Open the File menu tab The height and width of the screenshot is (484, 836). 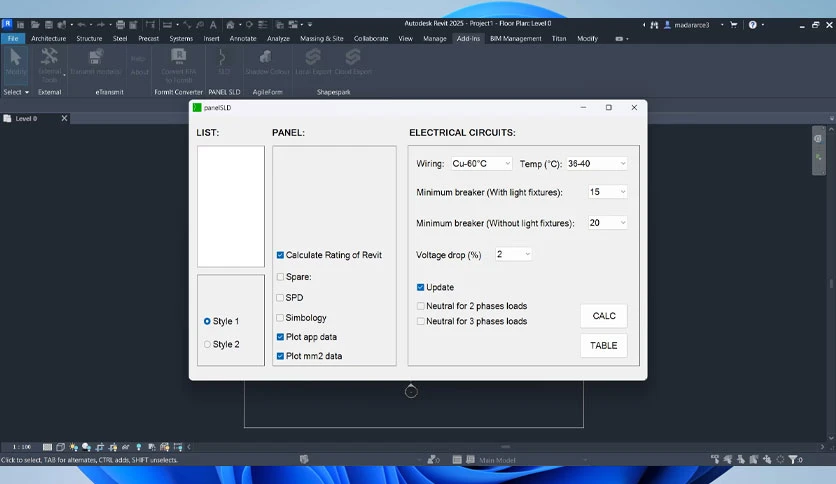[x=13, y=38]
